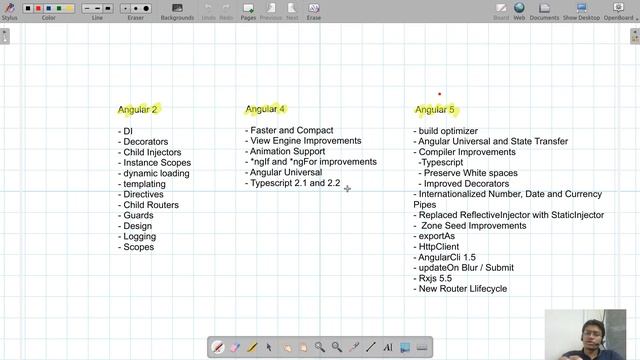Click '- updateOn Blur / Submit' line
Screen dimensions: 640x360
pyautogui.click(x=464, y=268)
